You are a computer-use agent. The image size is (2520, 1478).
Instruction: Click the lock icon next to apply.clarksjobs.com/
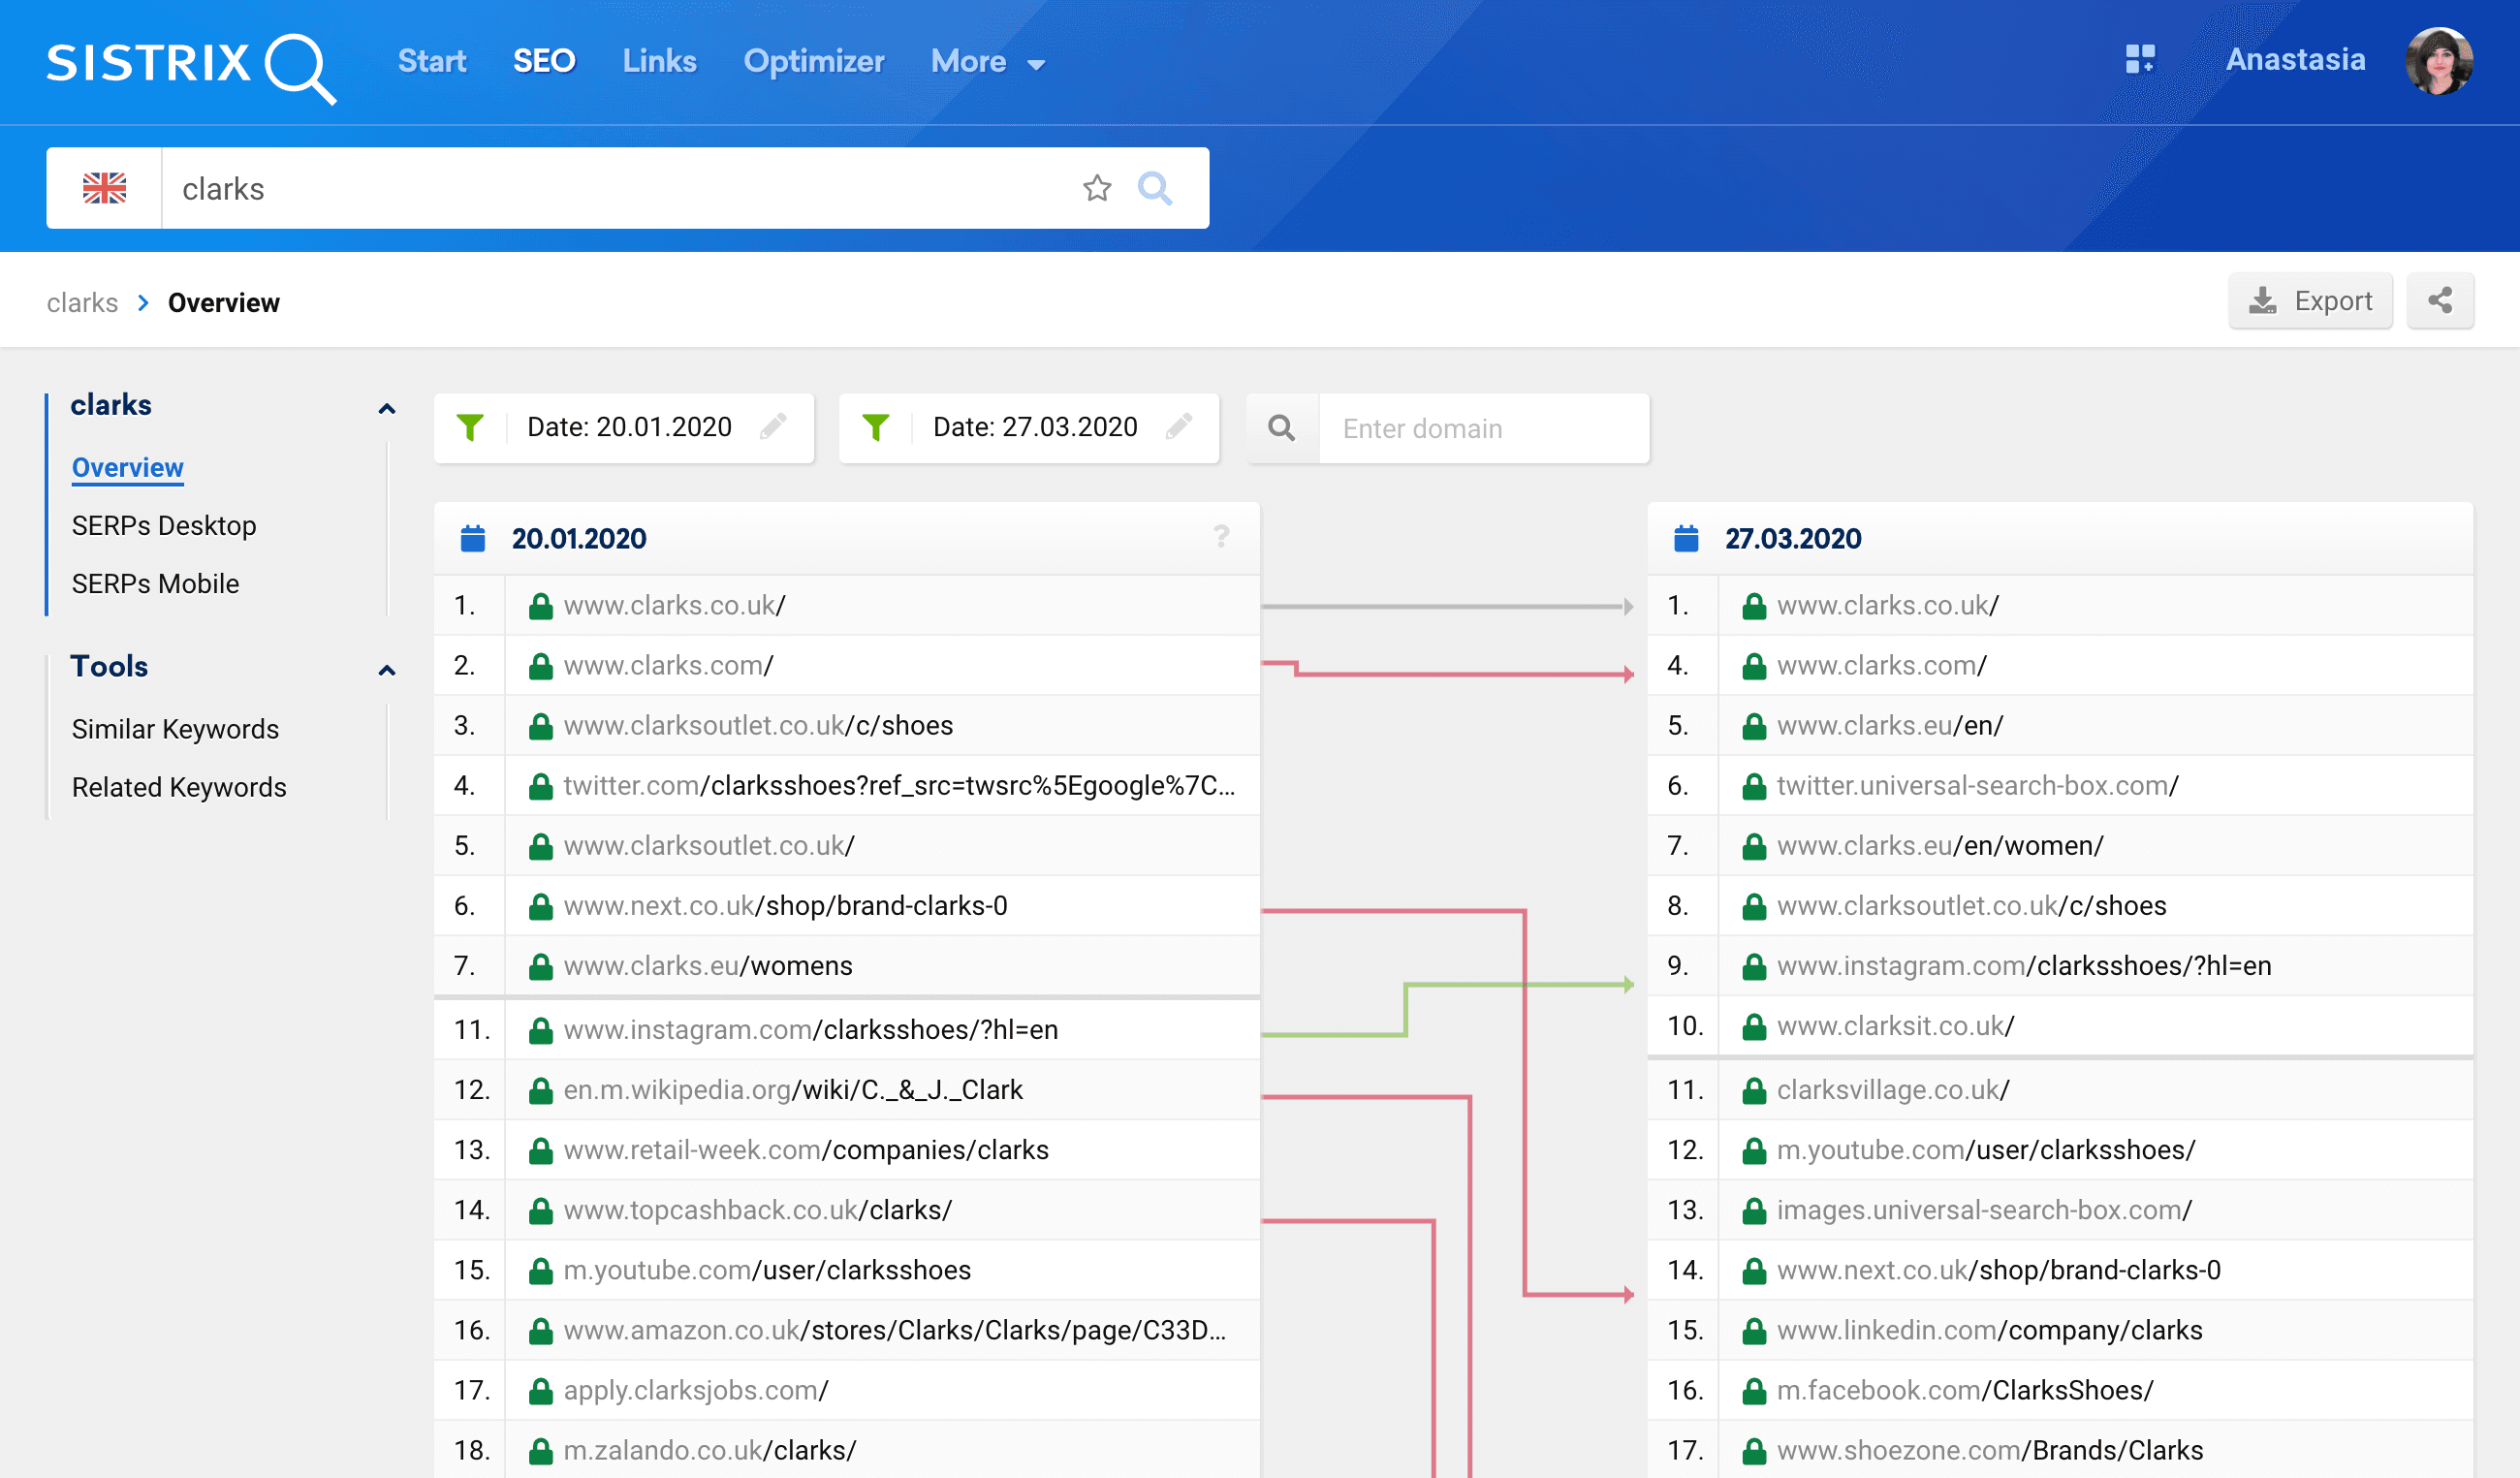coord(541,1390)
